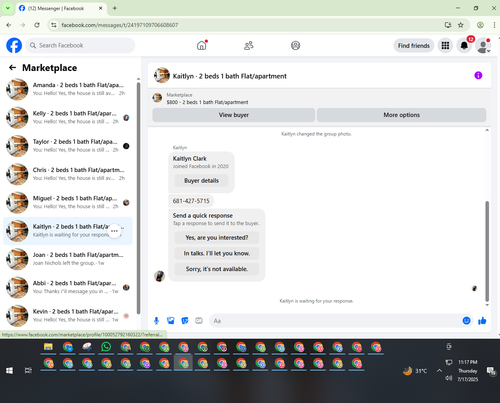Click Kaitlyn's avatar in chat header
The height and width of the screenshot is (403, 500).
[162, 76]
